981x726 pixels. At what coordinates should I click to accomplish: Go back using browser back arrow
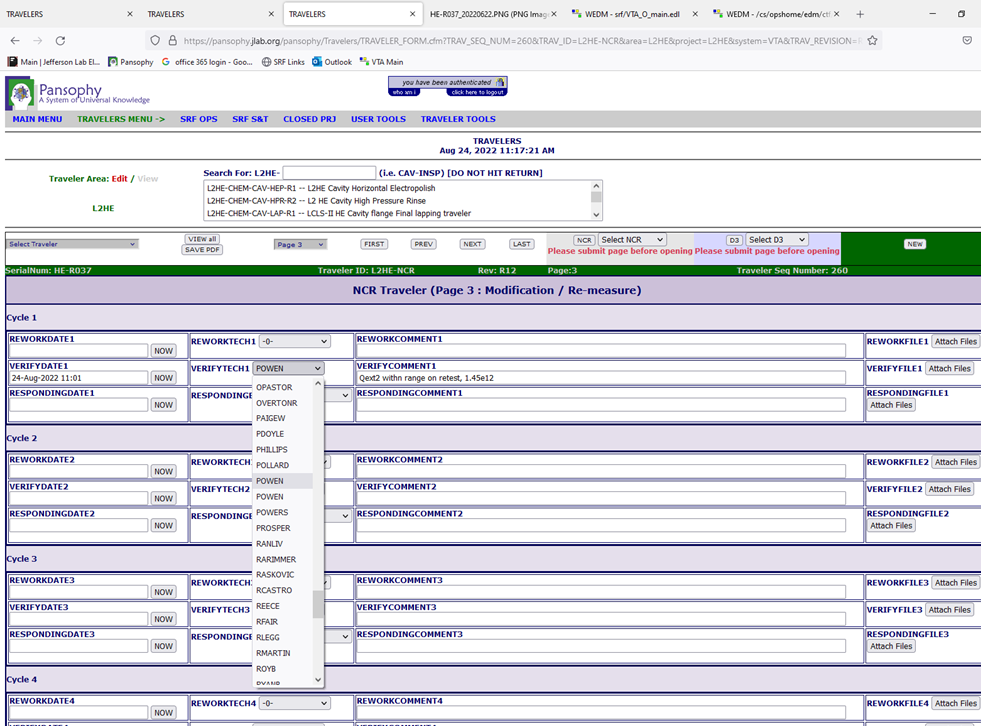point(14,41)
